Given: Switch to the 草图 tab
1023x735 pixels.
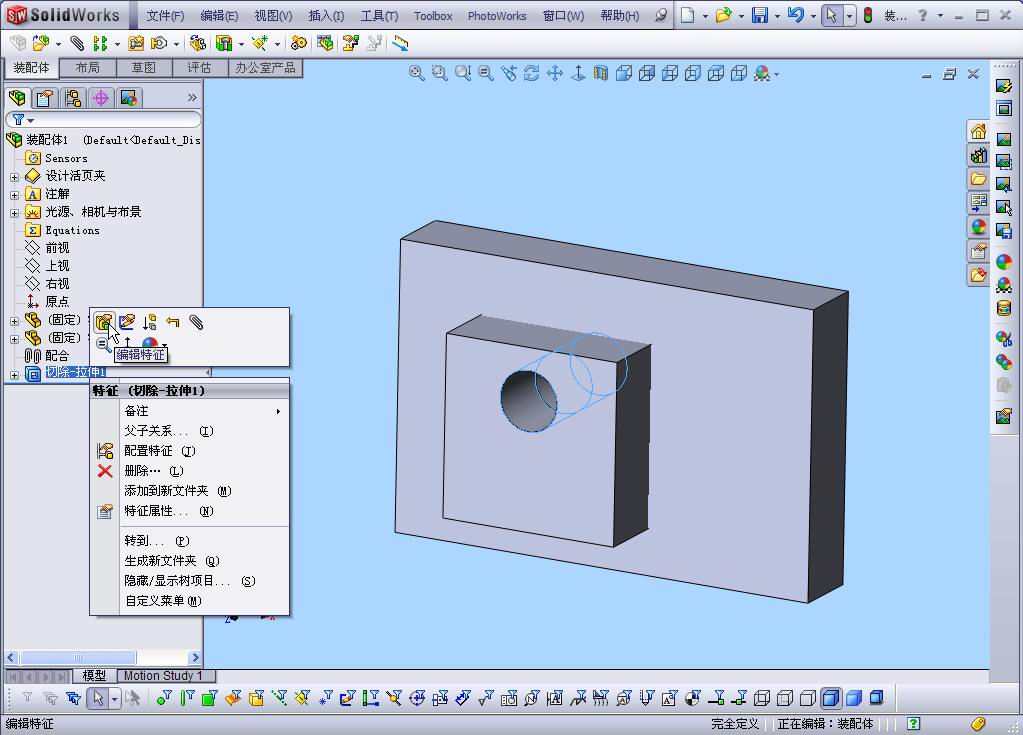Looking at the screenshot, I should pos(144,68).
